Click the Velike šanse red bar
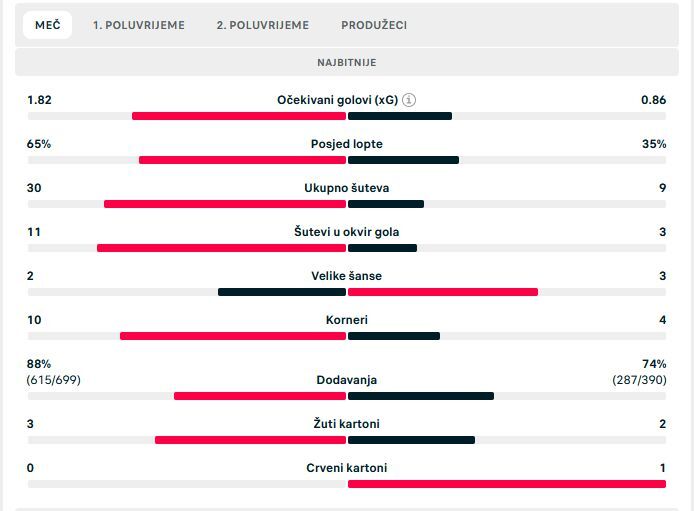694x511 pixels. tap(442, 292)
